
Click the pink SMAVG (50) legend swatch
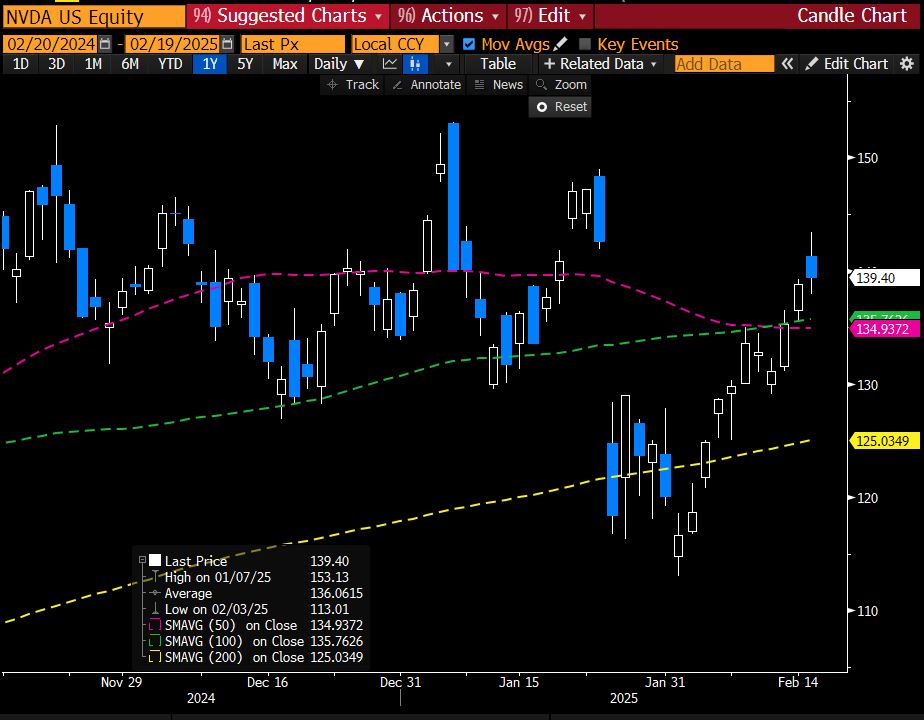(x=155, y=625)
